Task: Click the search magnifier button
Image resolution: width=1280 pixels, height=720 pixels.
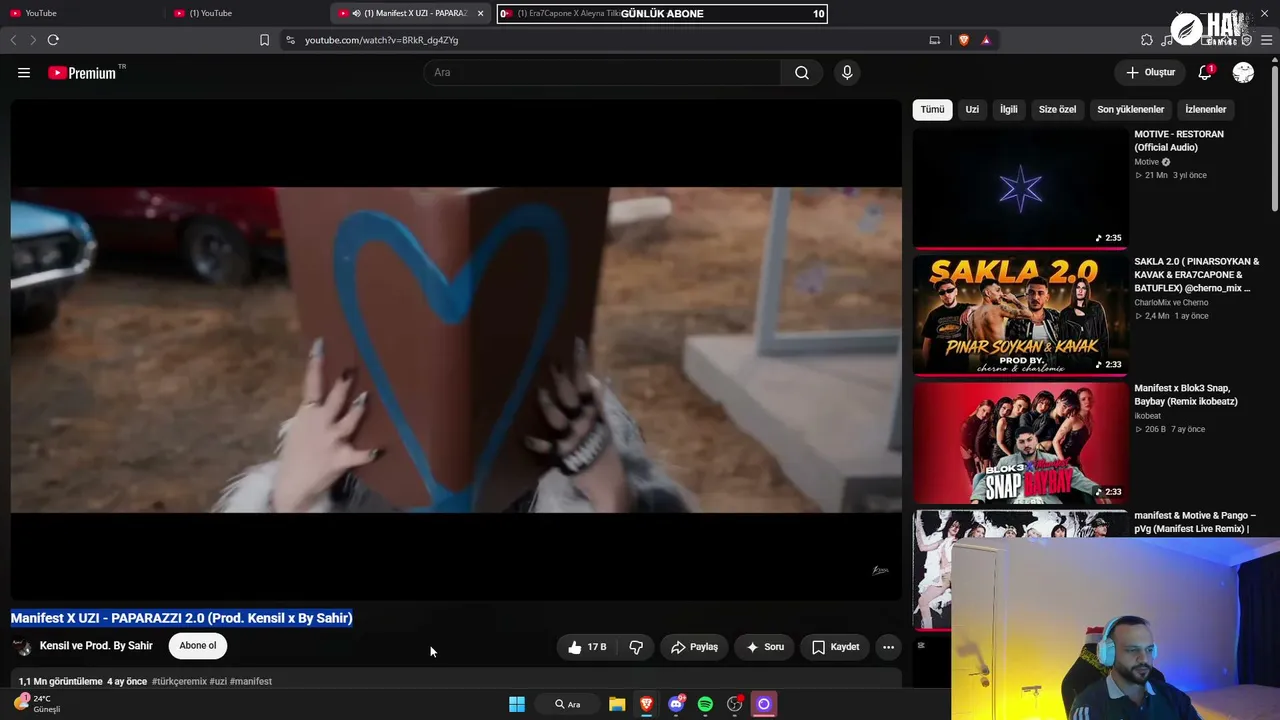Action: [802, 73]
